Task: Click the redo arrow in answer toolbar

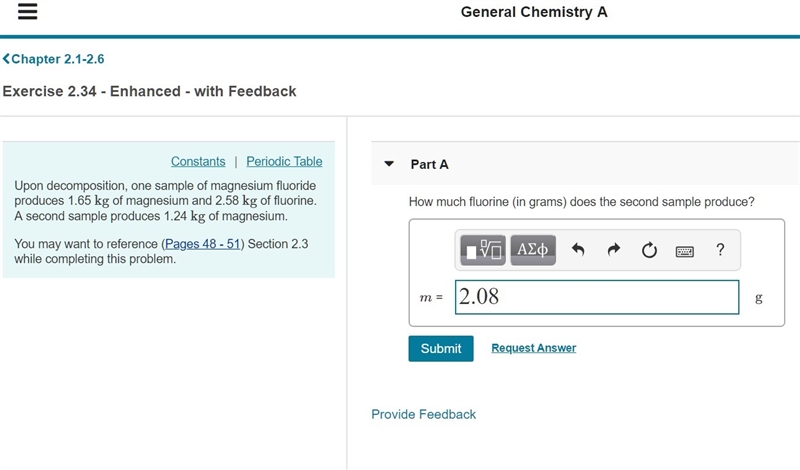Action: pyautogui.click(x=614, y=250)
